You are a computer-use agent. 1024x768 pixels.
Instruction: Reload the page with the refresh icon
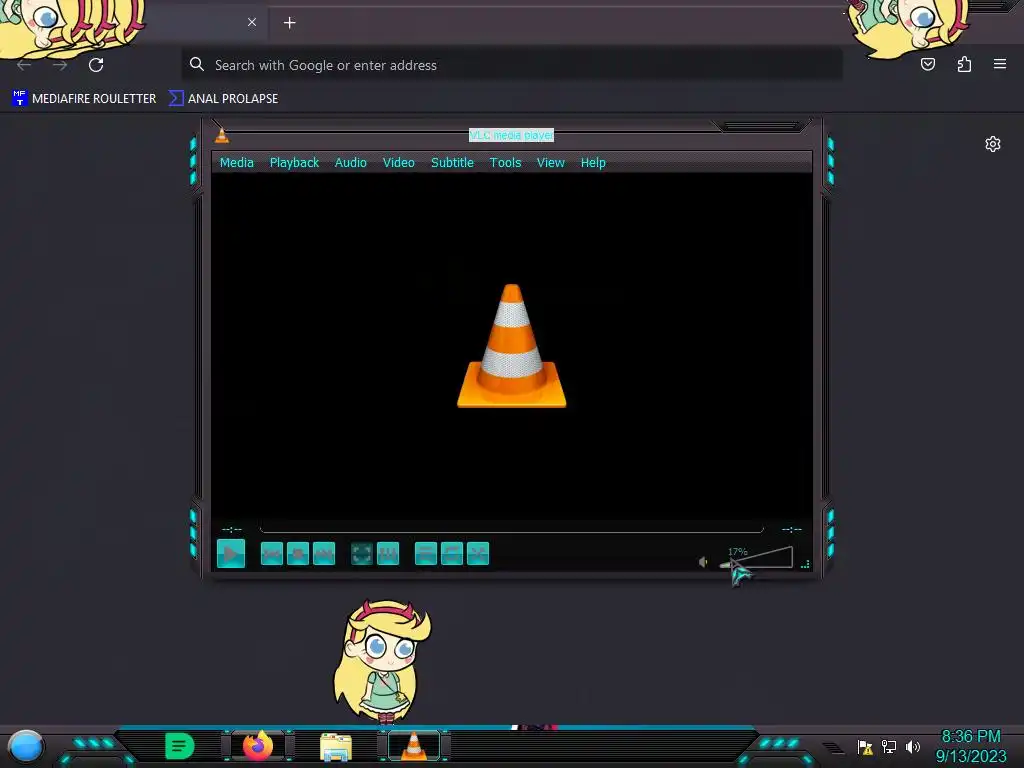click(96, 65)
